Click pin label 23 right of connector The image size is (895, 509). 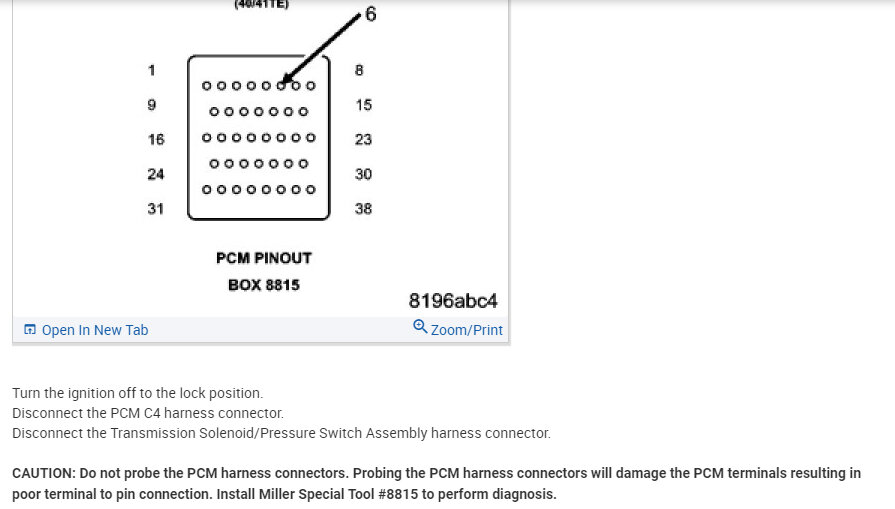click(x=363, y=139)
